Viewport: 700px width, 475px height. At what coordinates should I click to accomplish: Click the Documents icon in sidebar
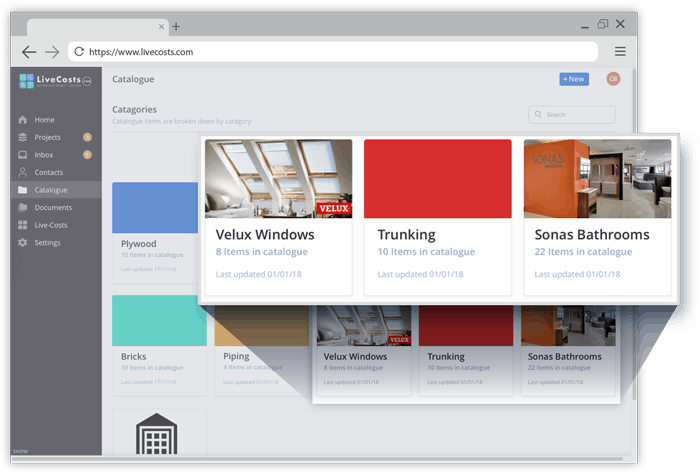(x=23, y=207)
